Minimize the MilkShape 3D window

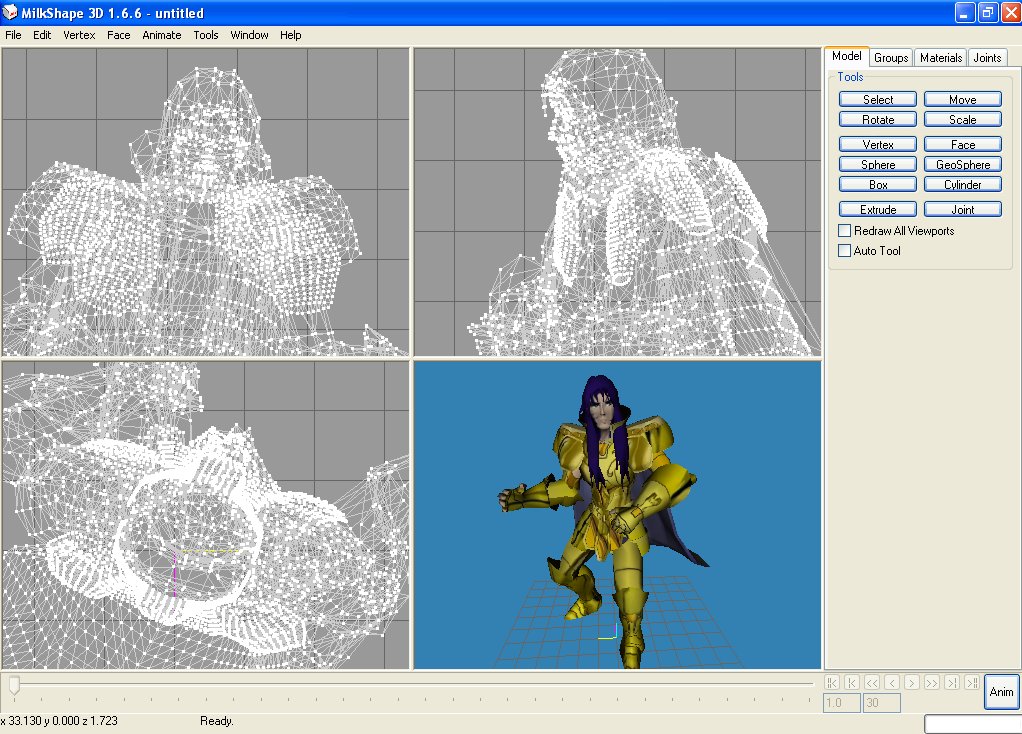tap(965, 12)
